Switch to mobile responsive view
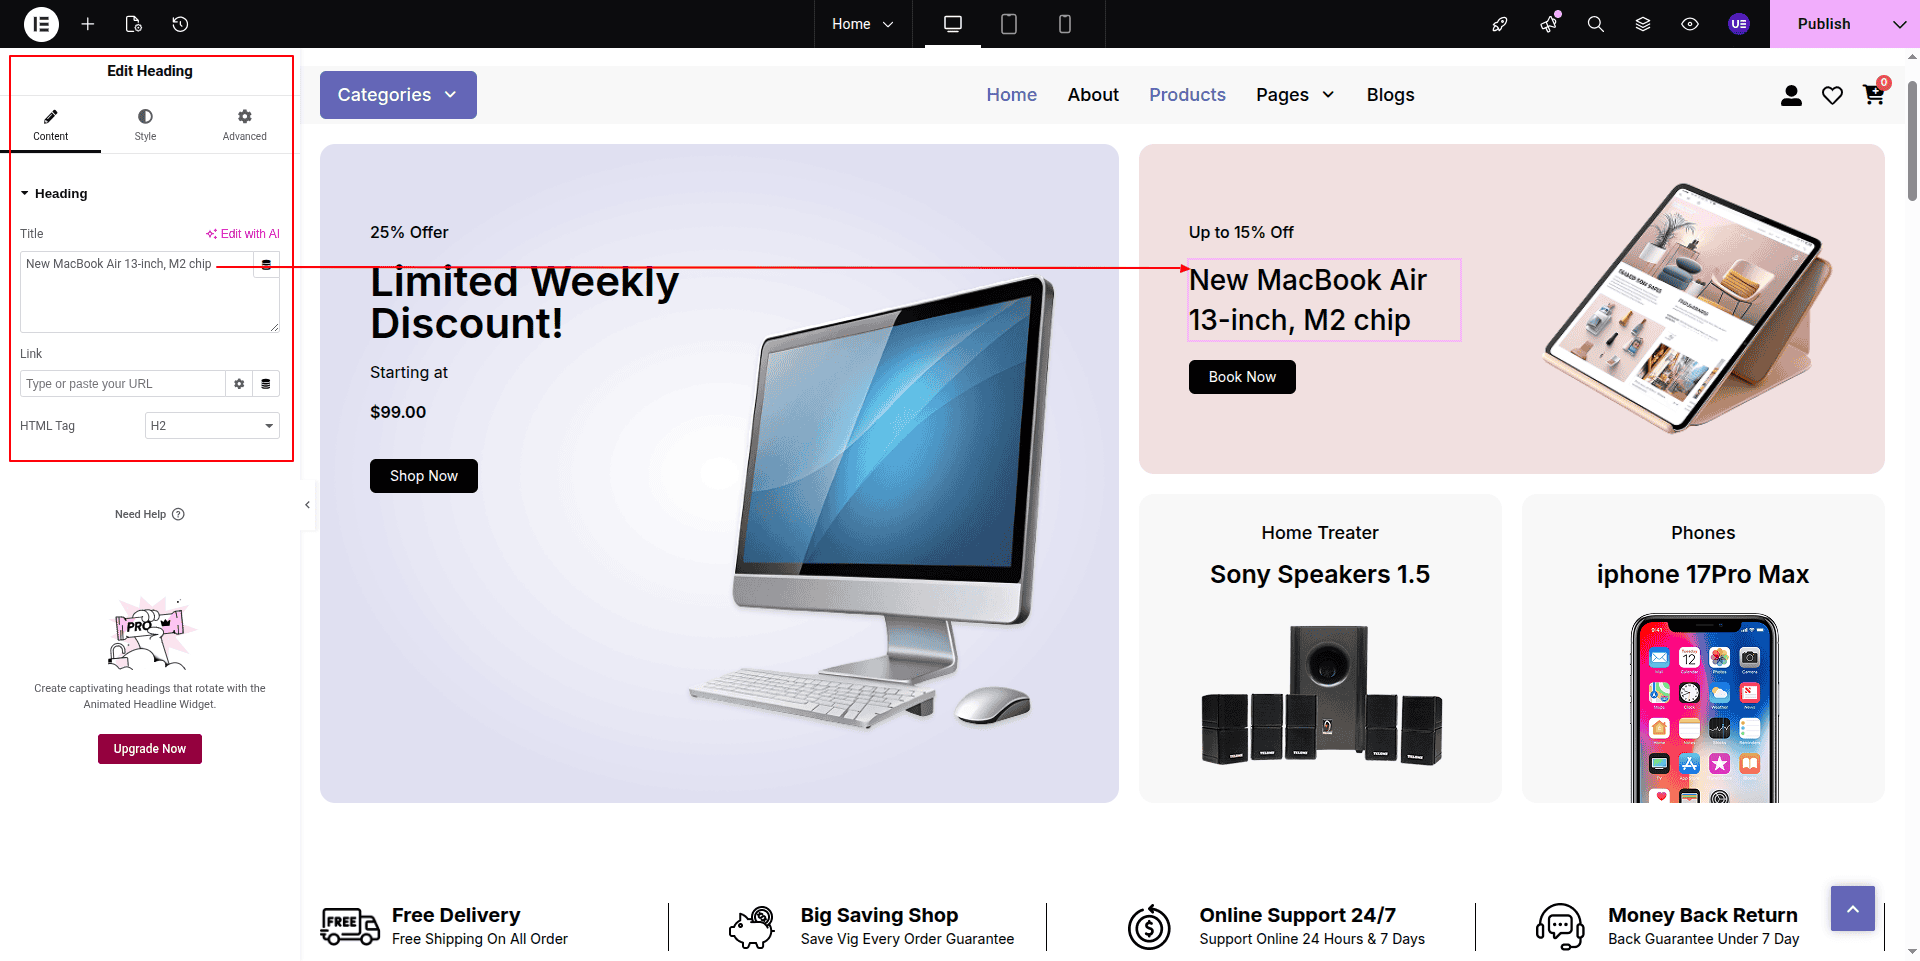 coord(1065,24)
